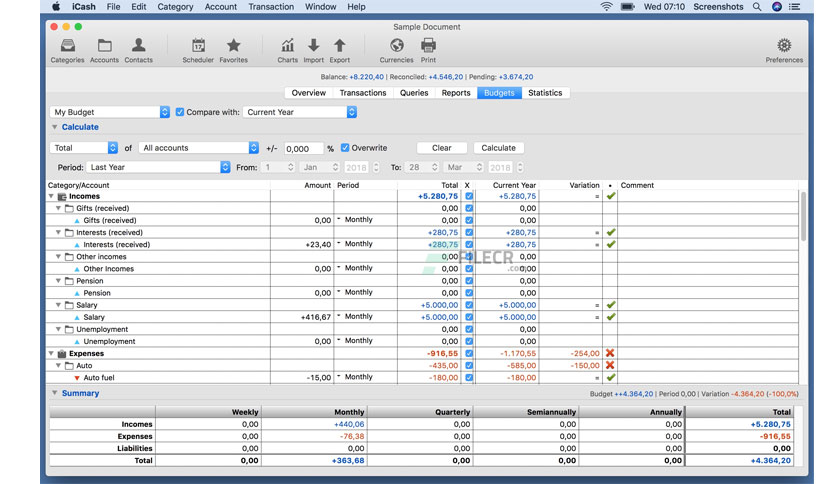This screenshot has height=484, width=836.
Task: Open the Favorites star icon
Action: coord(234,45)
